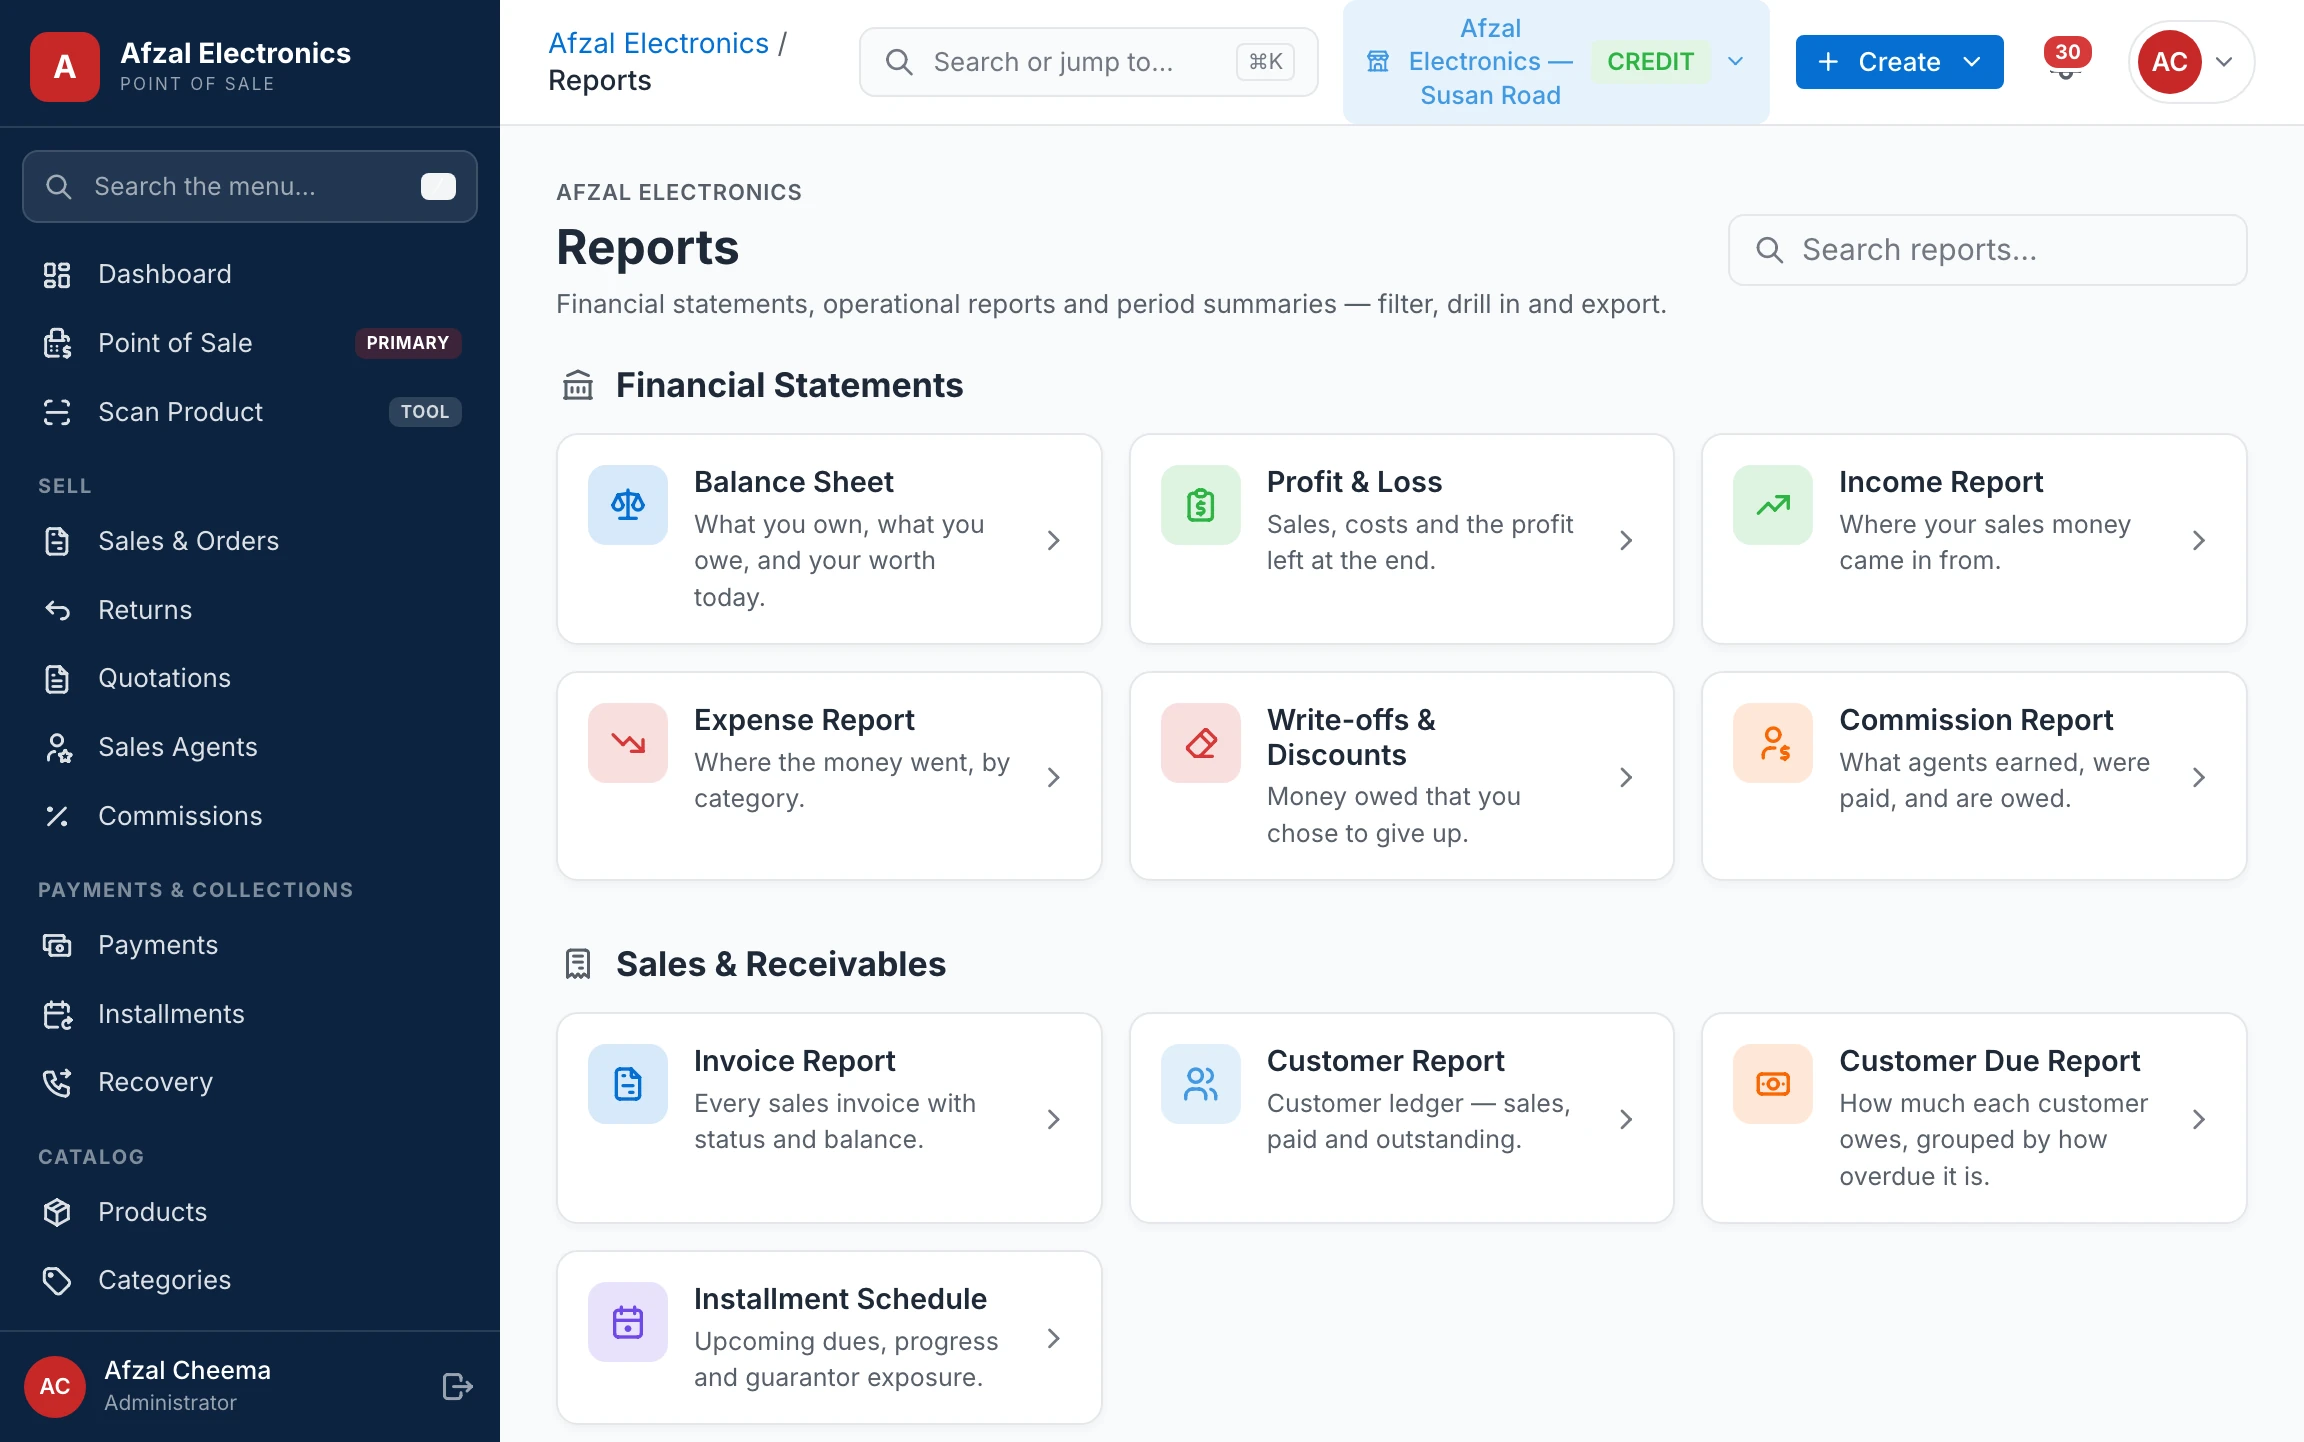Open Profit & Loss via its chevron arrow
The image size is (2304, 1442).
1626,540
